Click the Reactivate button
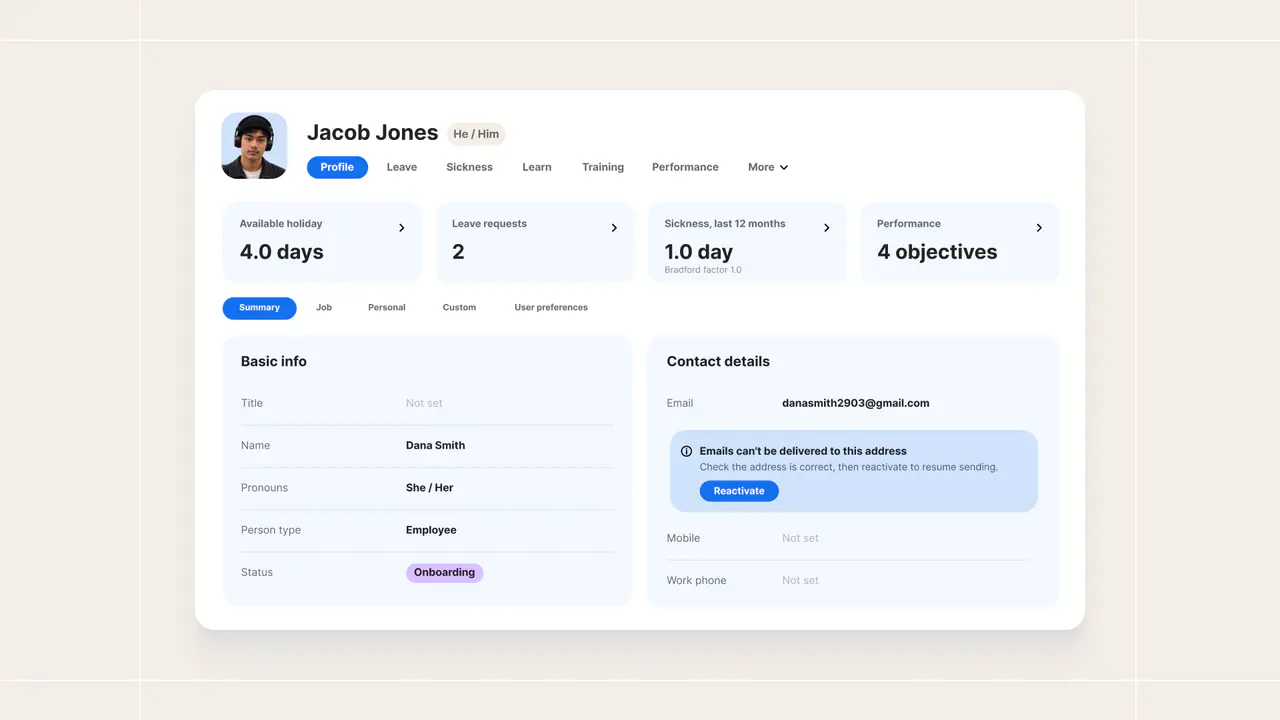 pos(739,491)
